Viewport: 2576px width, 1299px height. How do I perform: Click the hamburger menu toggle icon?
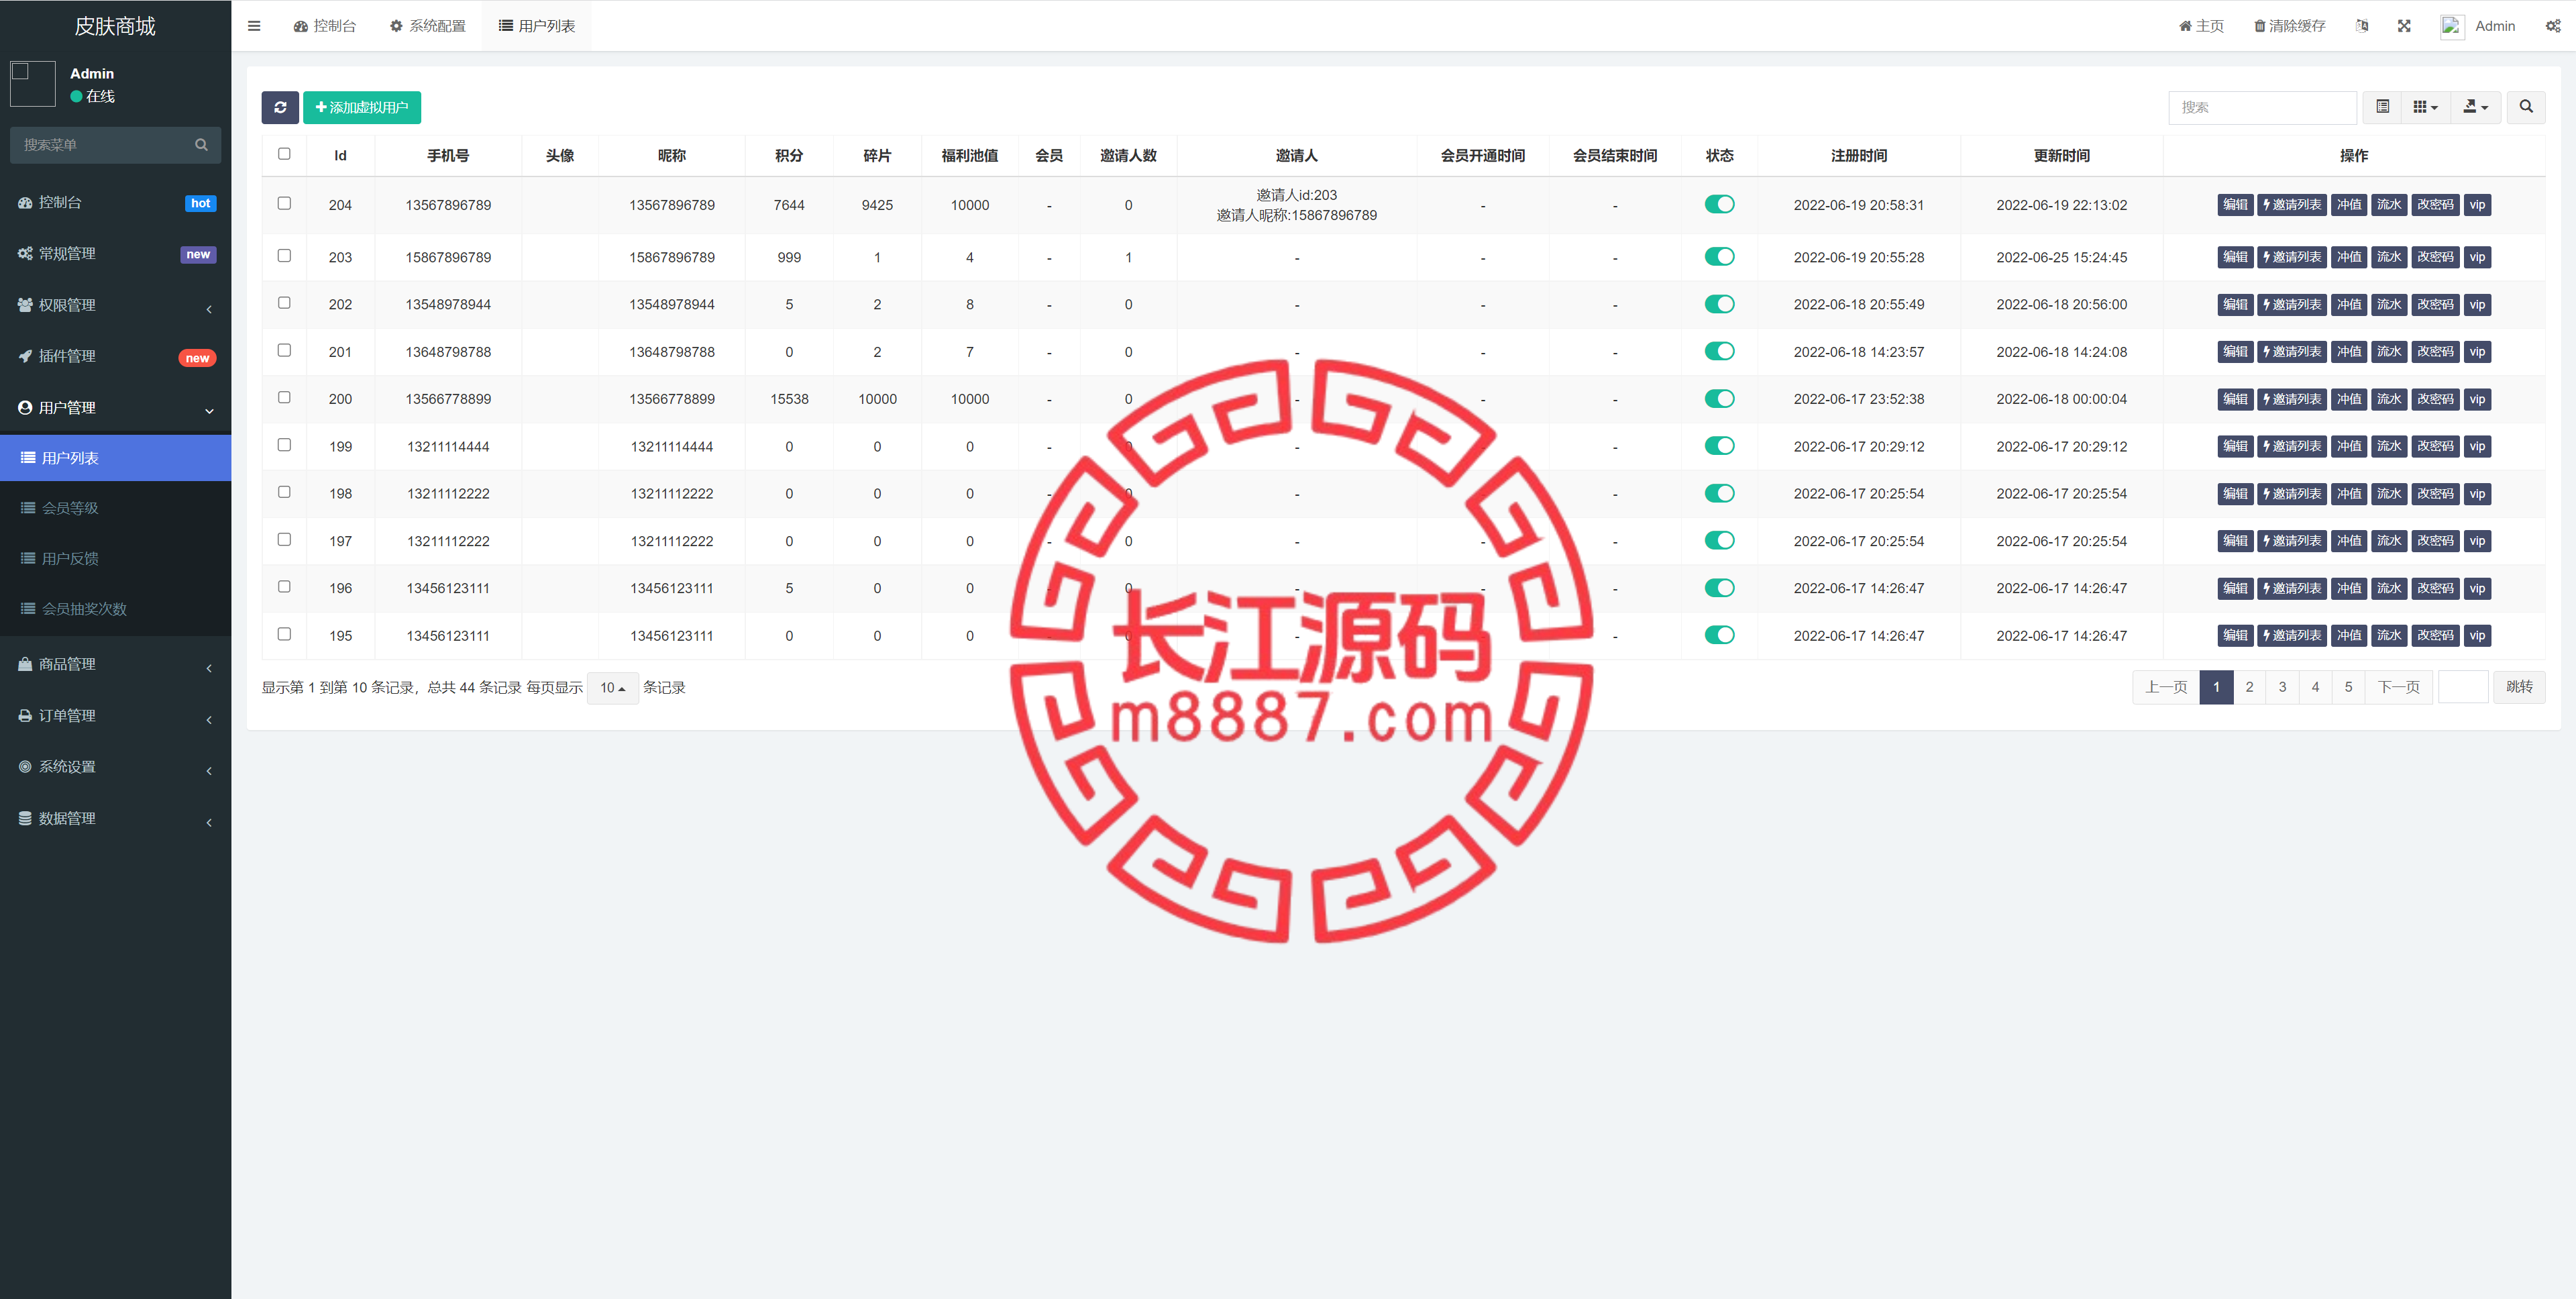254,26
